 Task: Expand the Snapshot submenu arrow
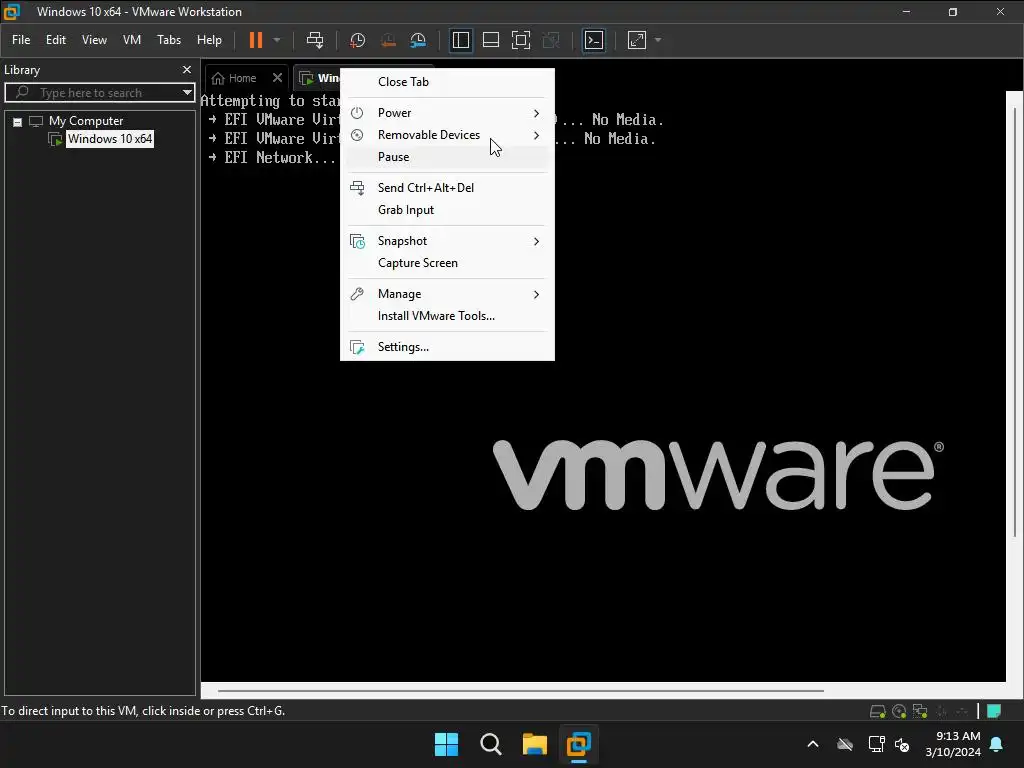point(536,241)
